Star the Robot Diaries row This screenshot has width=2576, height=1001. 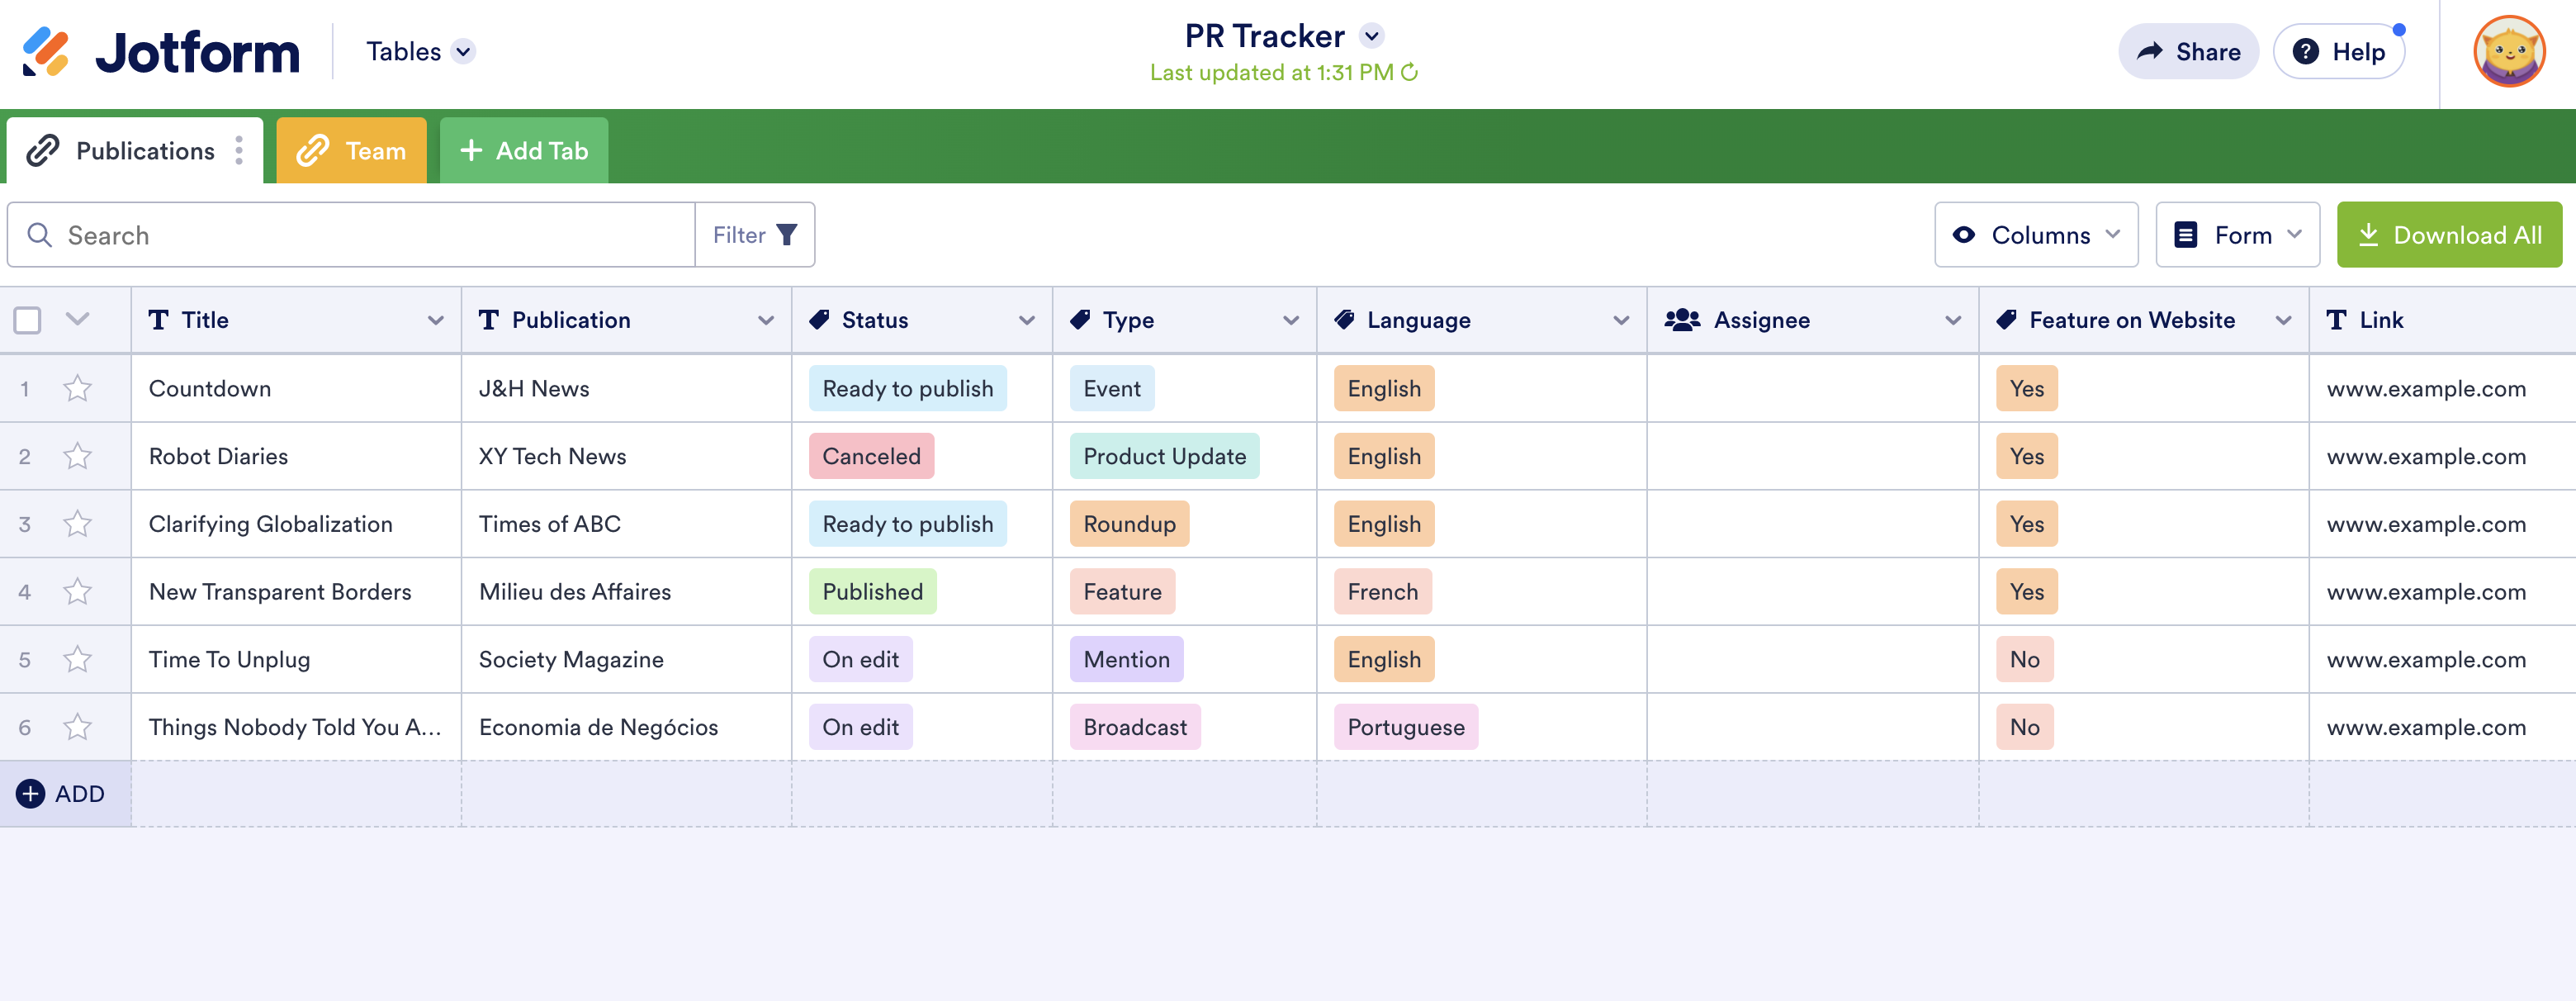tap(77, 456)
